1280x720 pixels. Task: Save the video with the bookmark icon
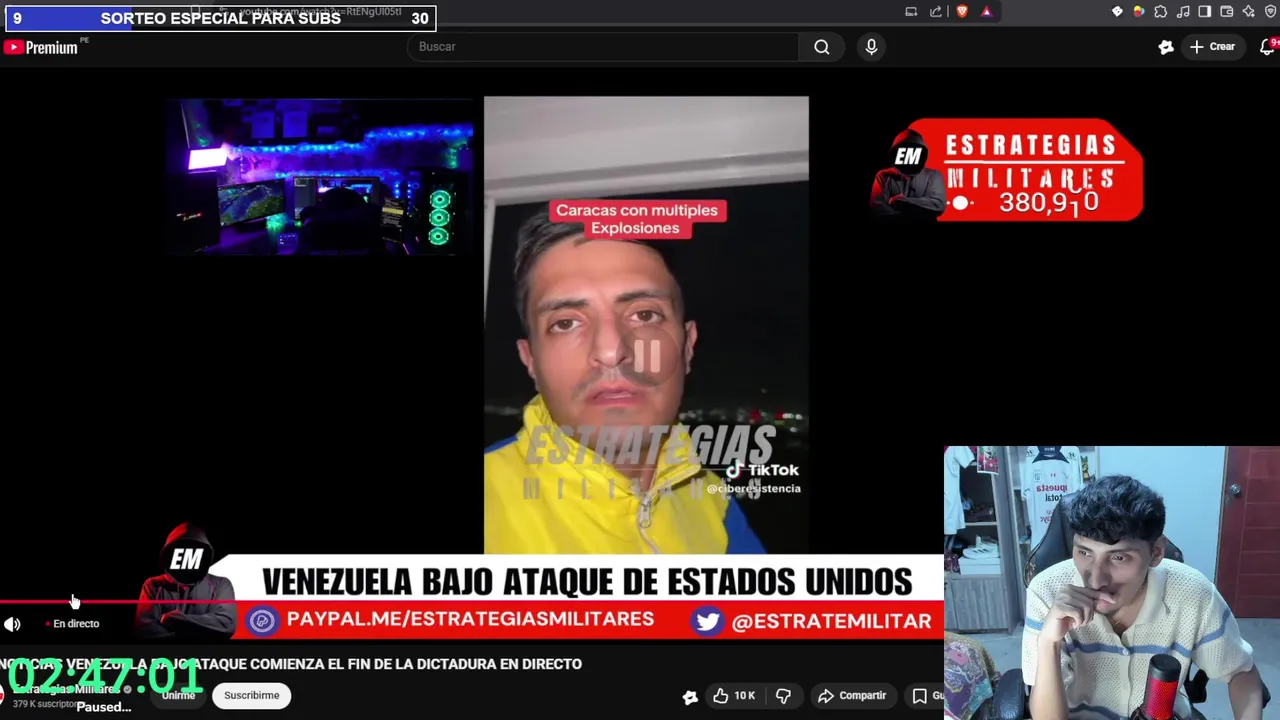(920, 695)
